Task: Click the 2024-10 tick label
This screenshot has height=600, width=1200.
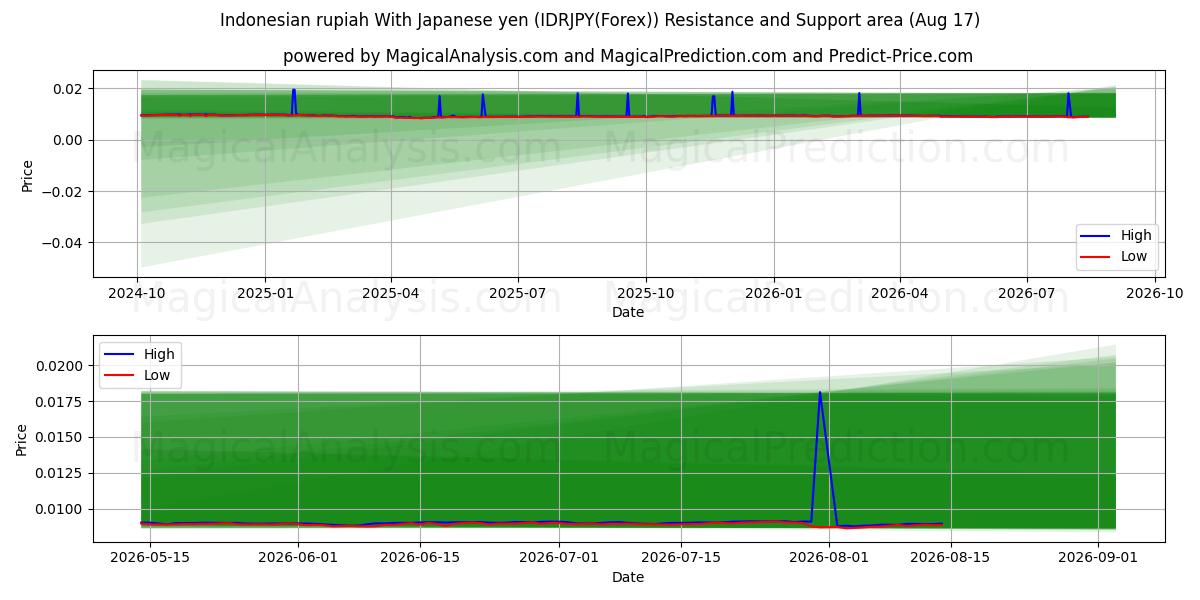Action: point(137,294)
